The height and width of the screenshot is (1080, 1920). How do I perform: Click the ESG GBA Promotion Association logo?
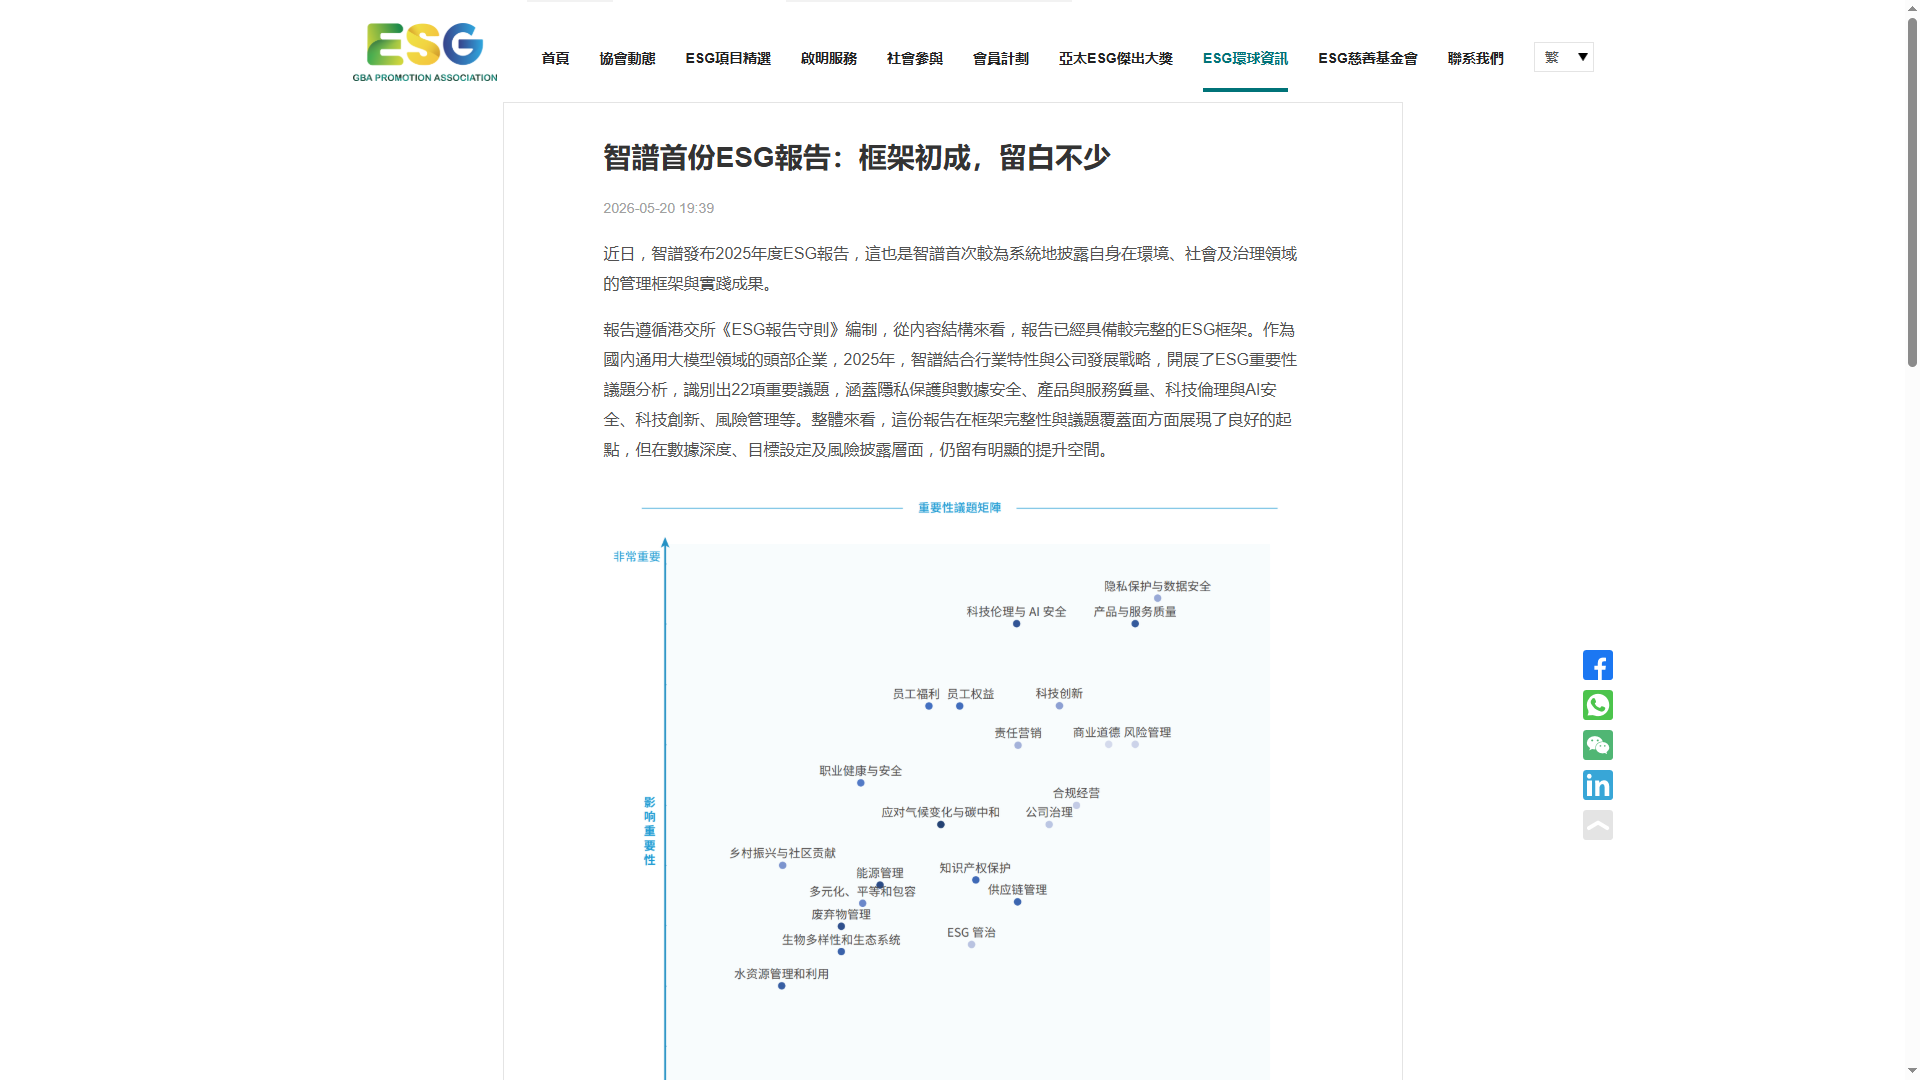click(x=425, y=52)
